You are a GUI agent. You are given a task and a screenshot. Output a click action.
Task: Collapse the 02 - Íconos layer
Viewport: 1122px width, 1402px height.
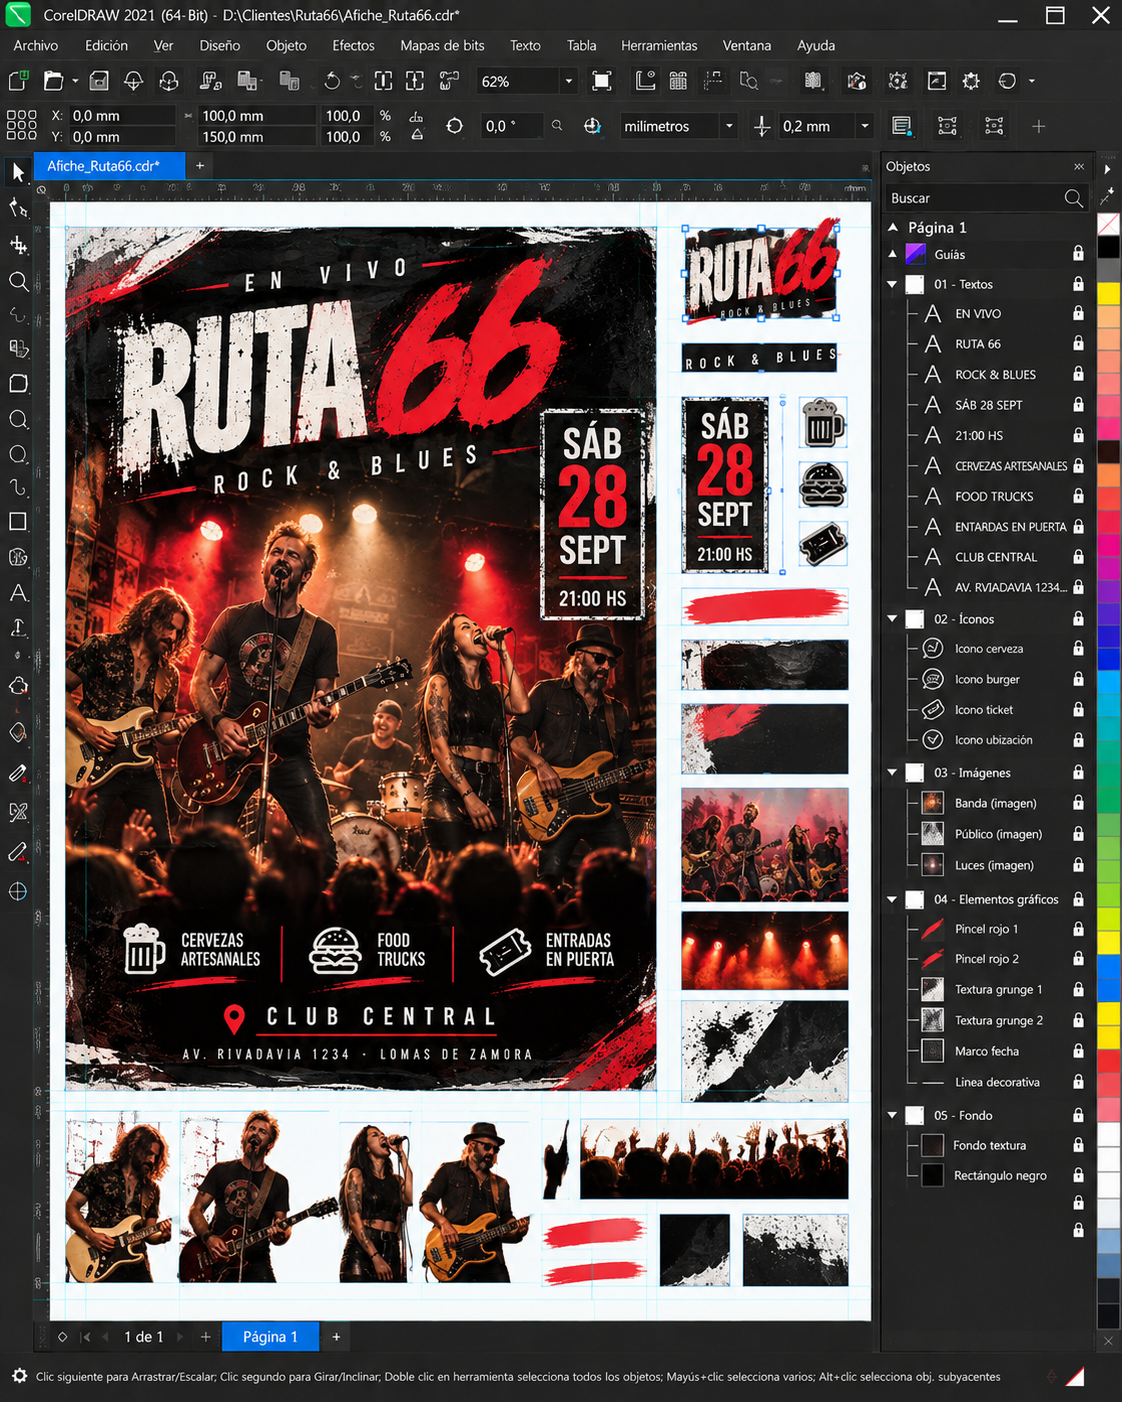pos(893,619)
